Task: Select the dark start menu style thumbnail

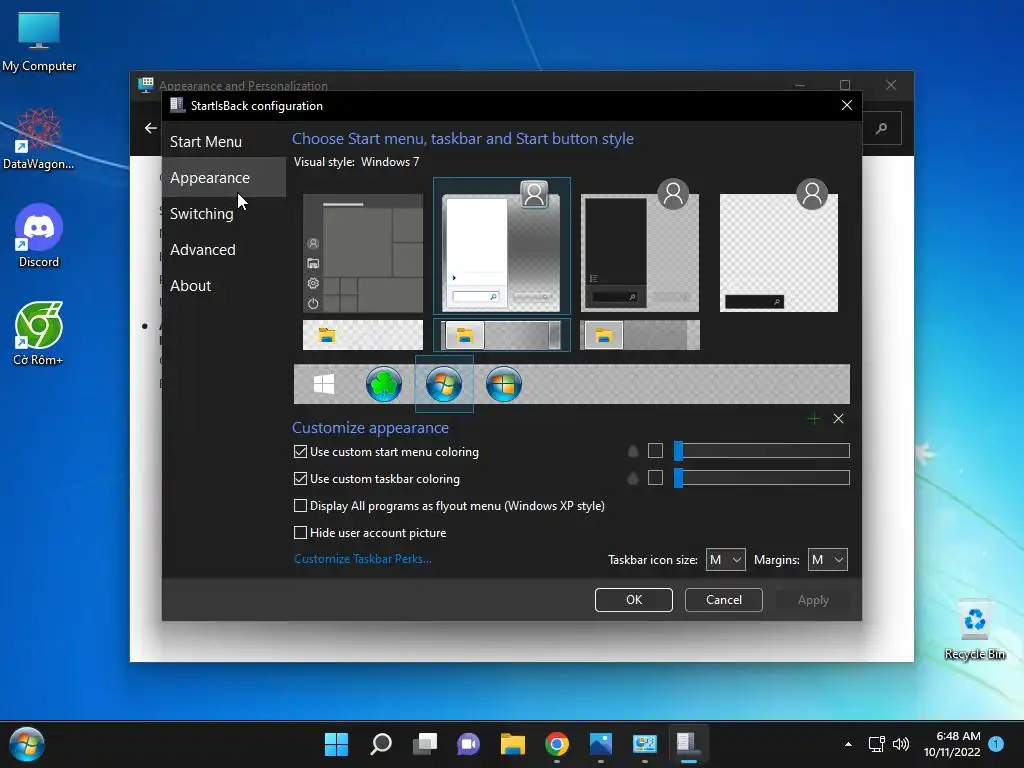Action: (640, 246)
